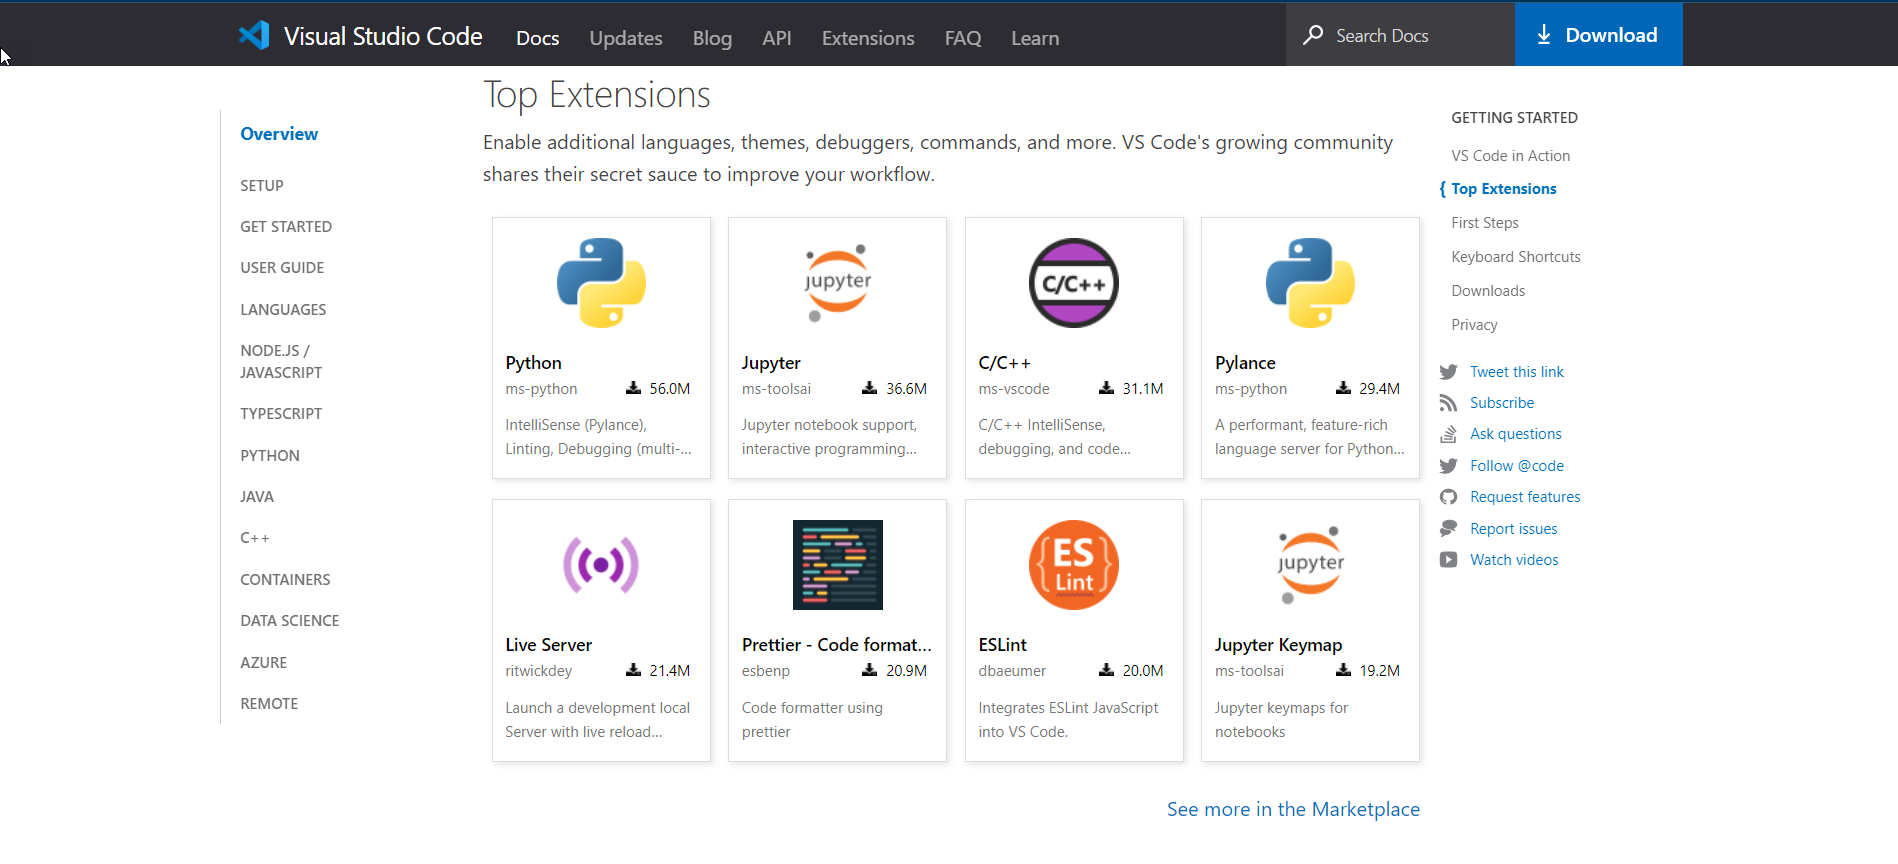
Task: Click the RSS icon beside Subscribe
Action: (1448, 403)
